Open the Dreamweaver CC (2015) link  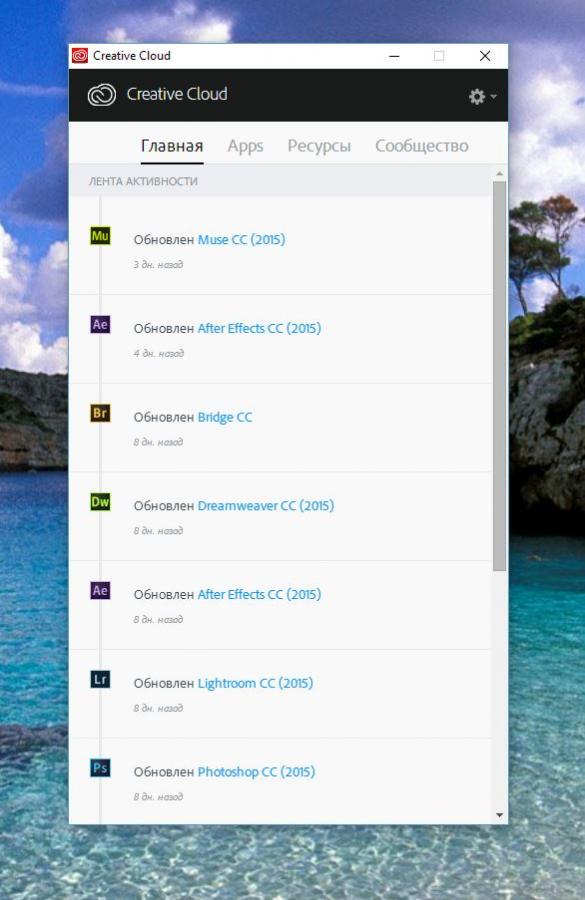pyautogui.click(x=266, y=506)
